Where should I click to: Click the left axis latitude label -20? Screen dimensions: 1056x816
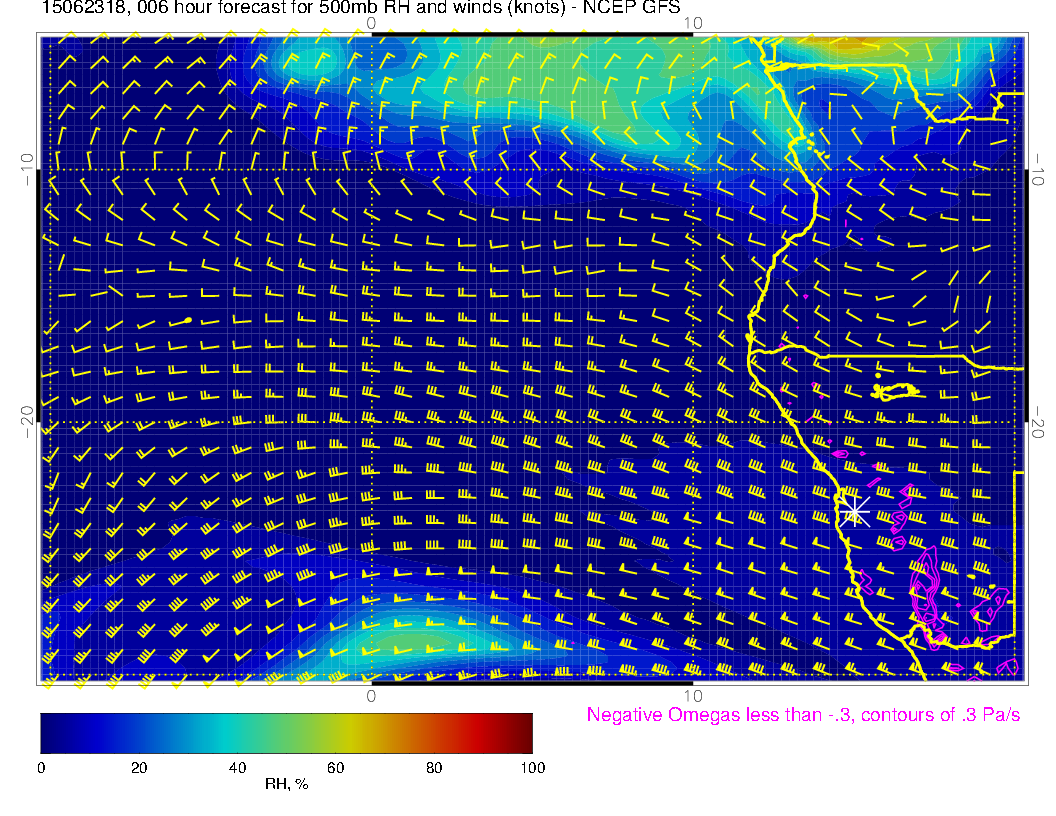point(27,421)
